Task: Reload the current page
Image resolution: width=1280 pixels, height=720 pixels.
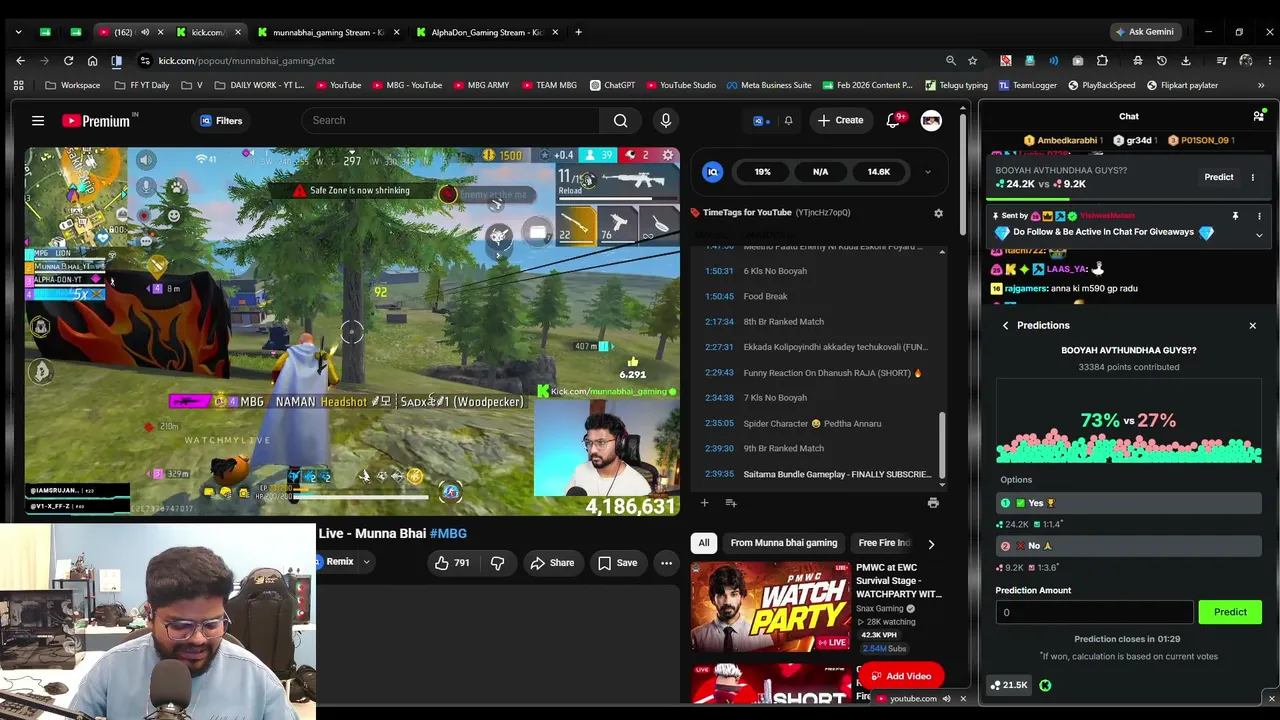Action: (68, 61)
